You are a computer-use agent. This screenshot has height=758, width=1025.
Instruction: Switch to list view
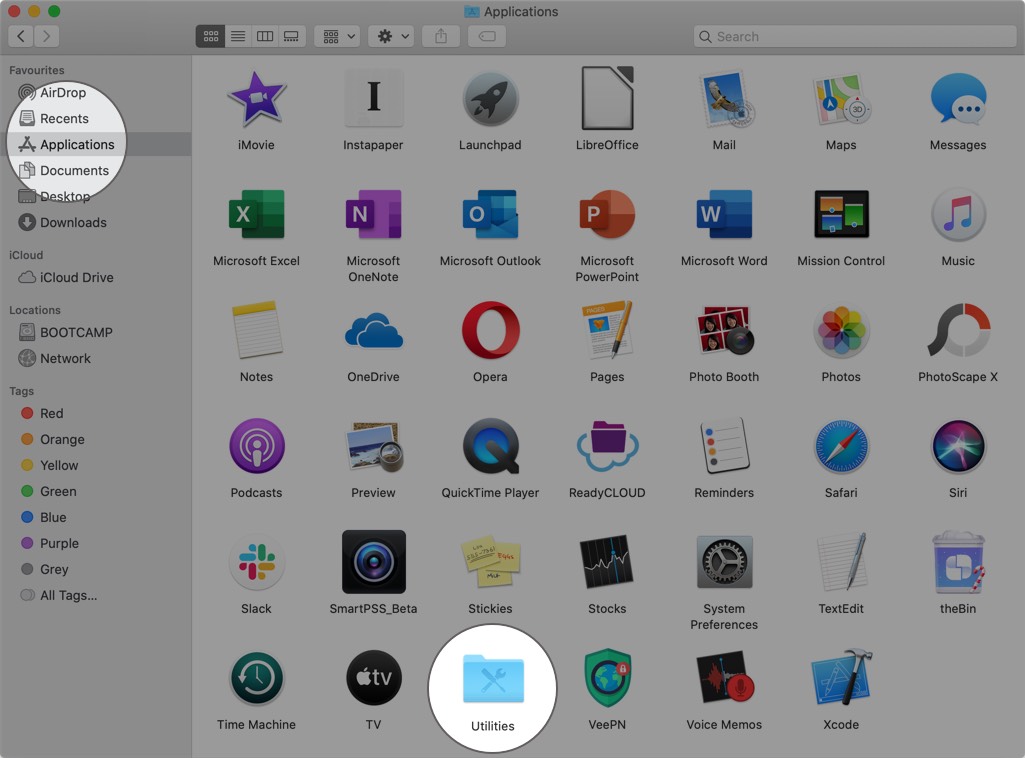click(238, 37)
